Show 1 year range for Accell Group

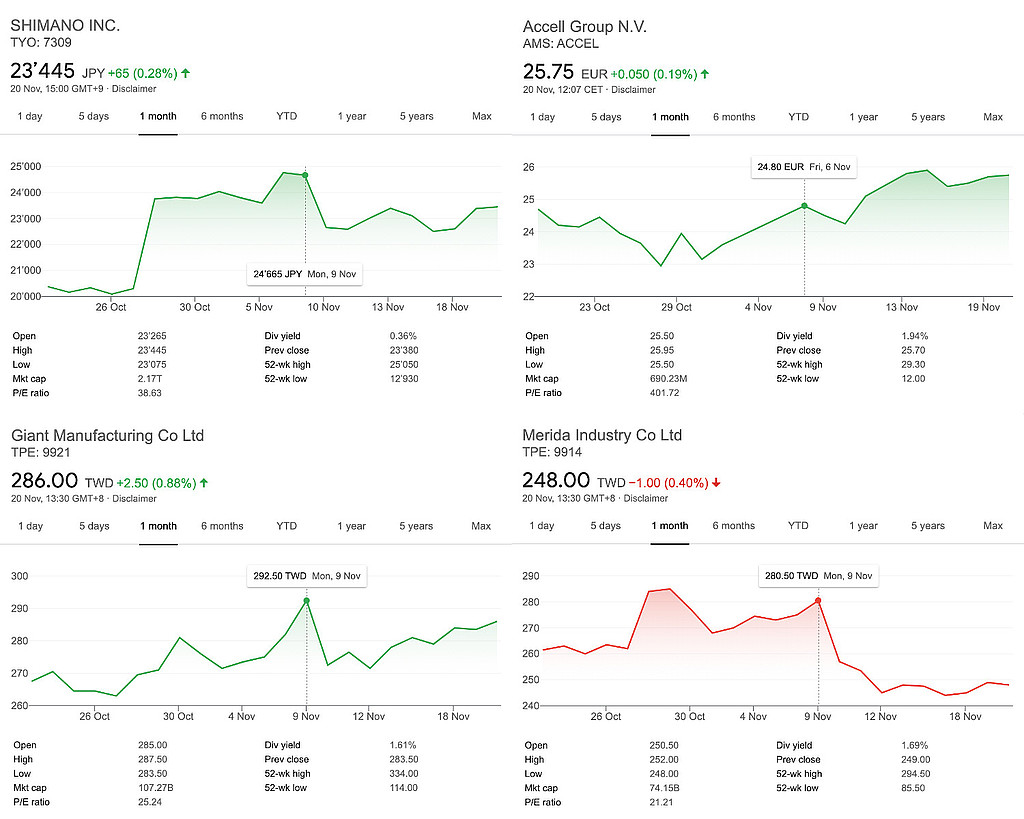click(x=863, y=117)
